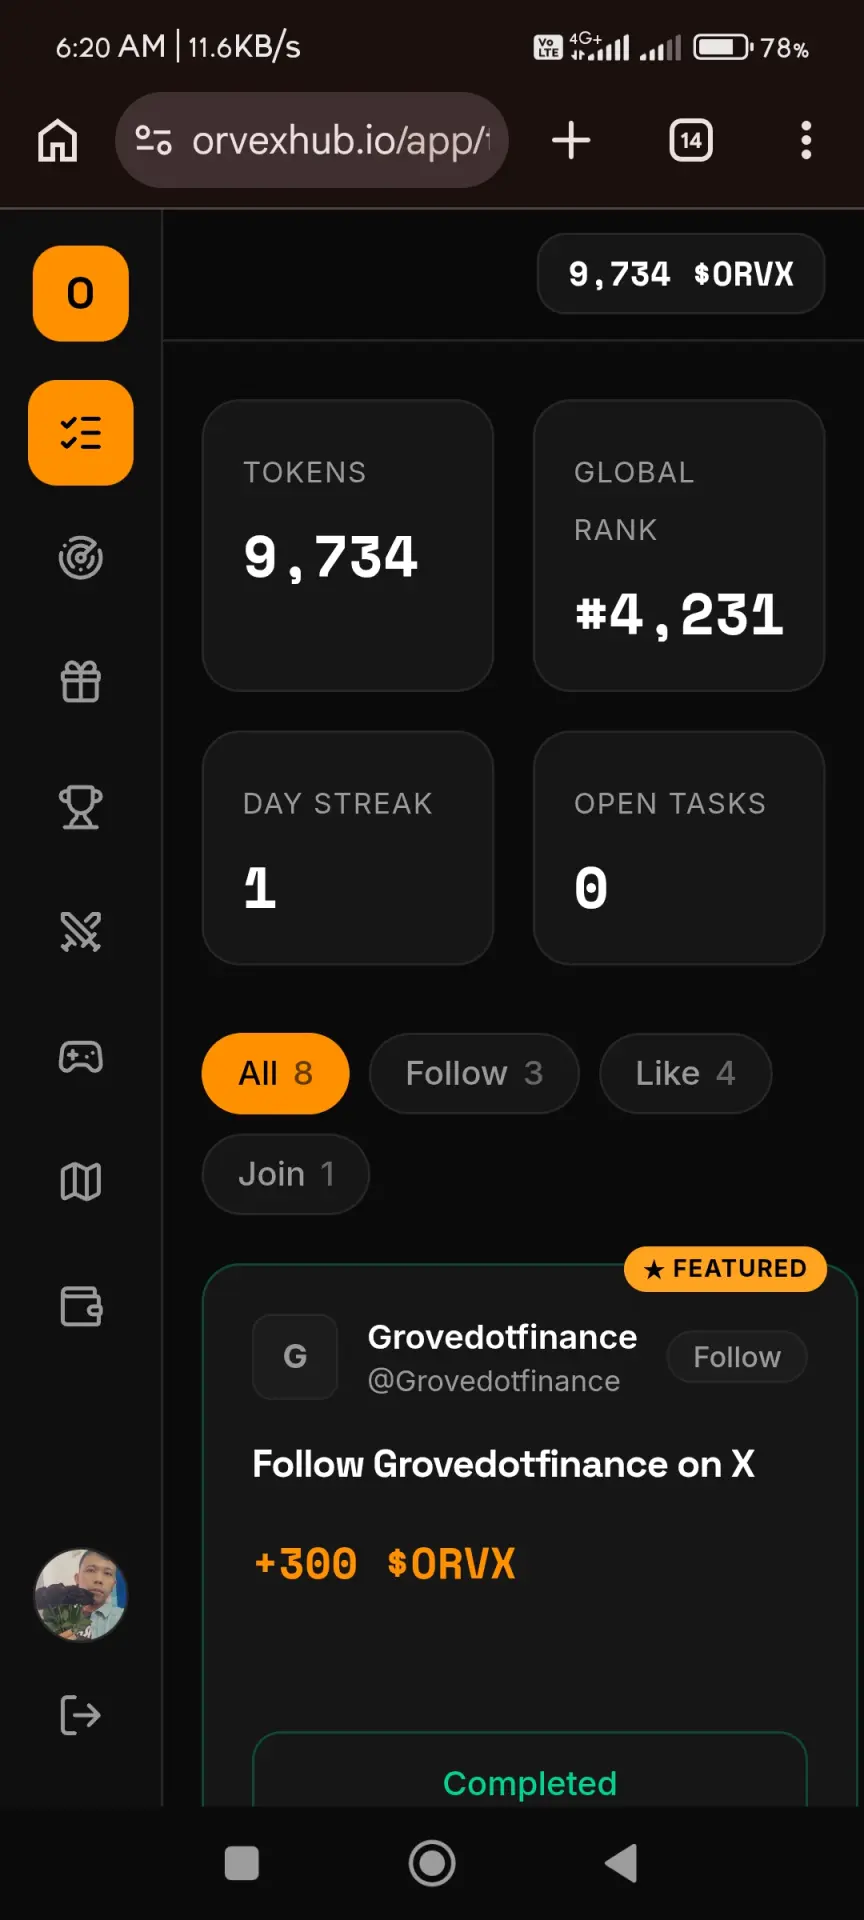Open the gift rewards sidebar icon
Image resolution: width=864 pixels, height=1920 pixels.
point(81,682)
